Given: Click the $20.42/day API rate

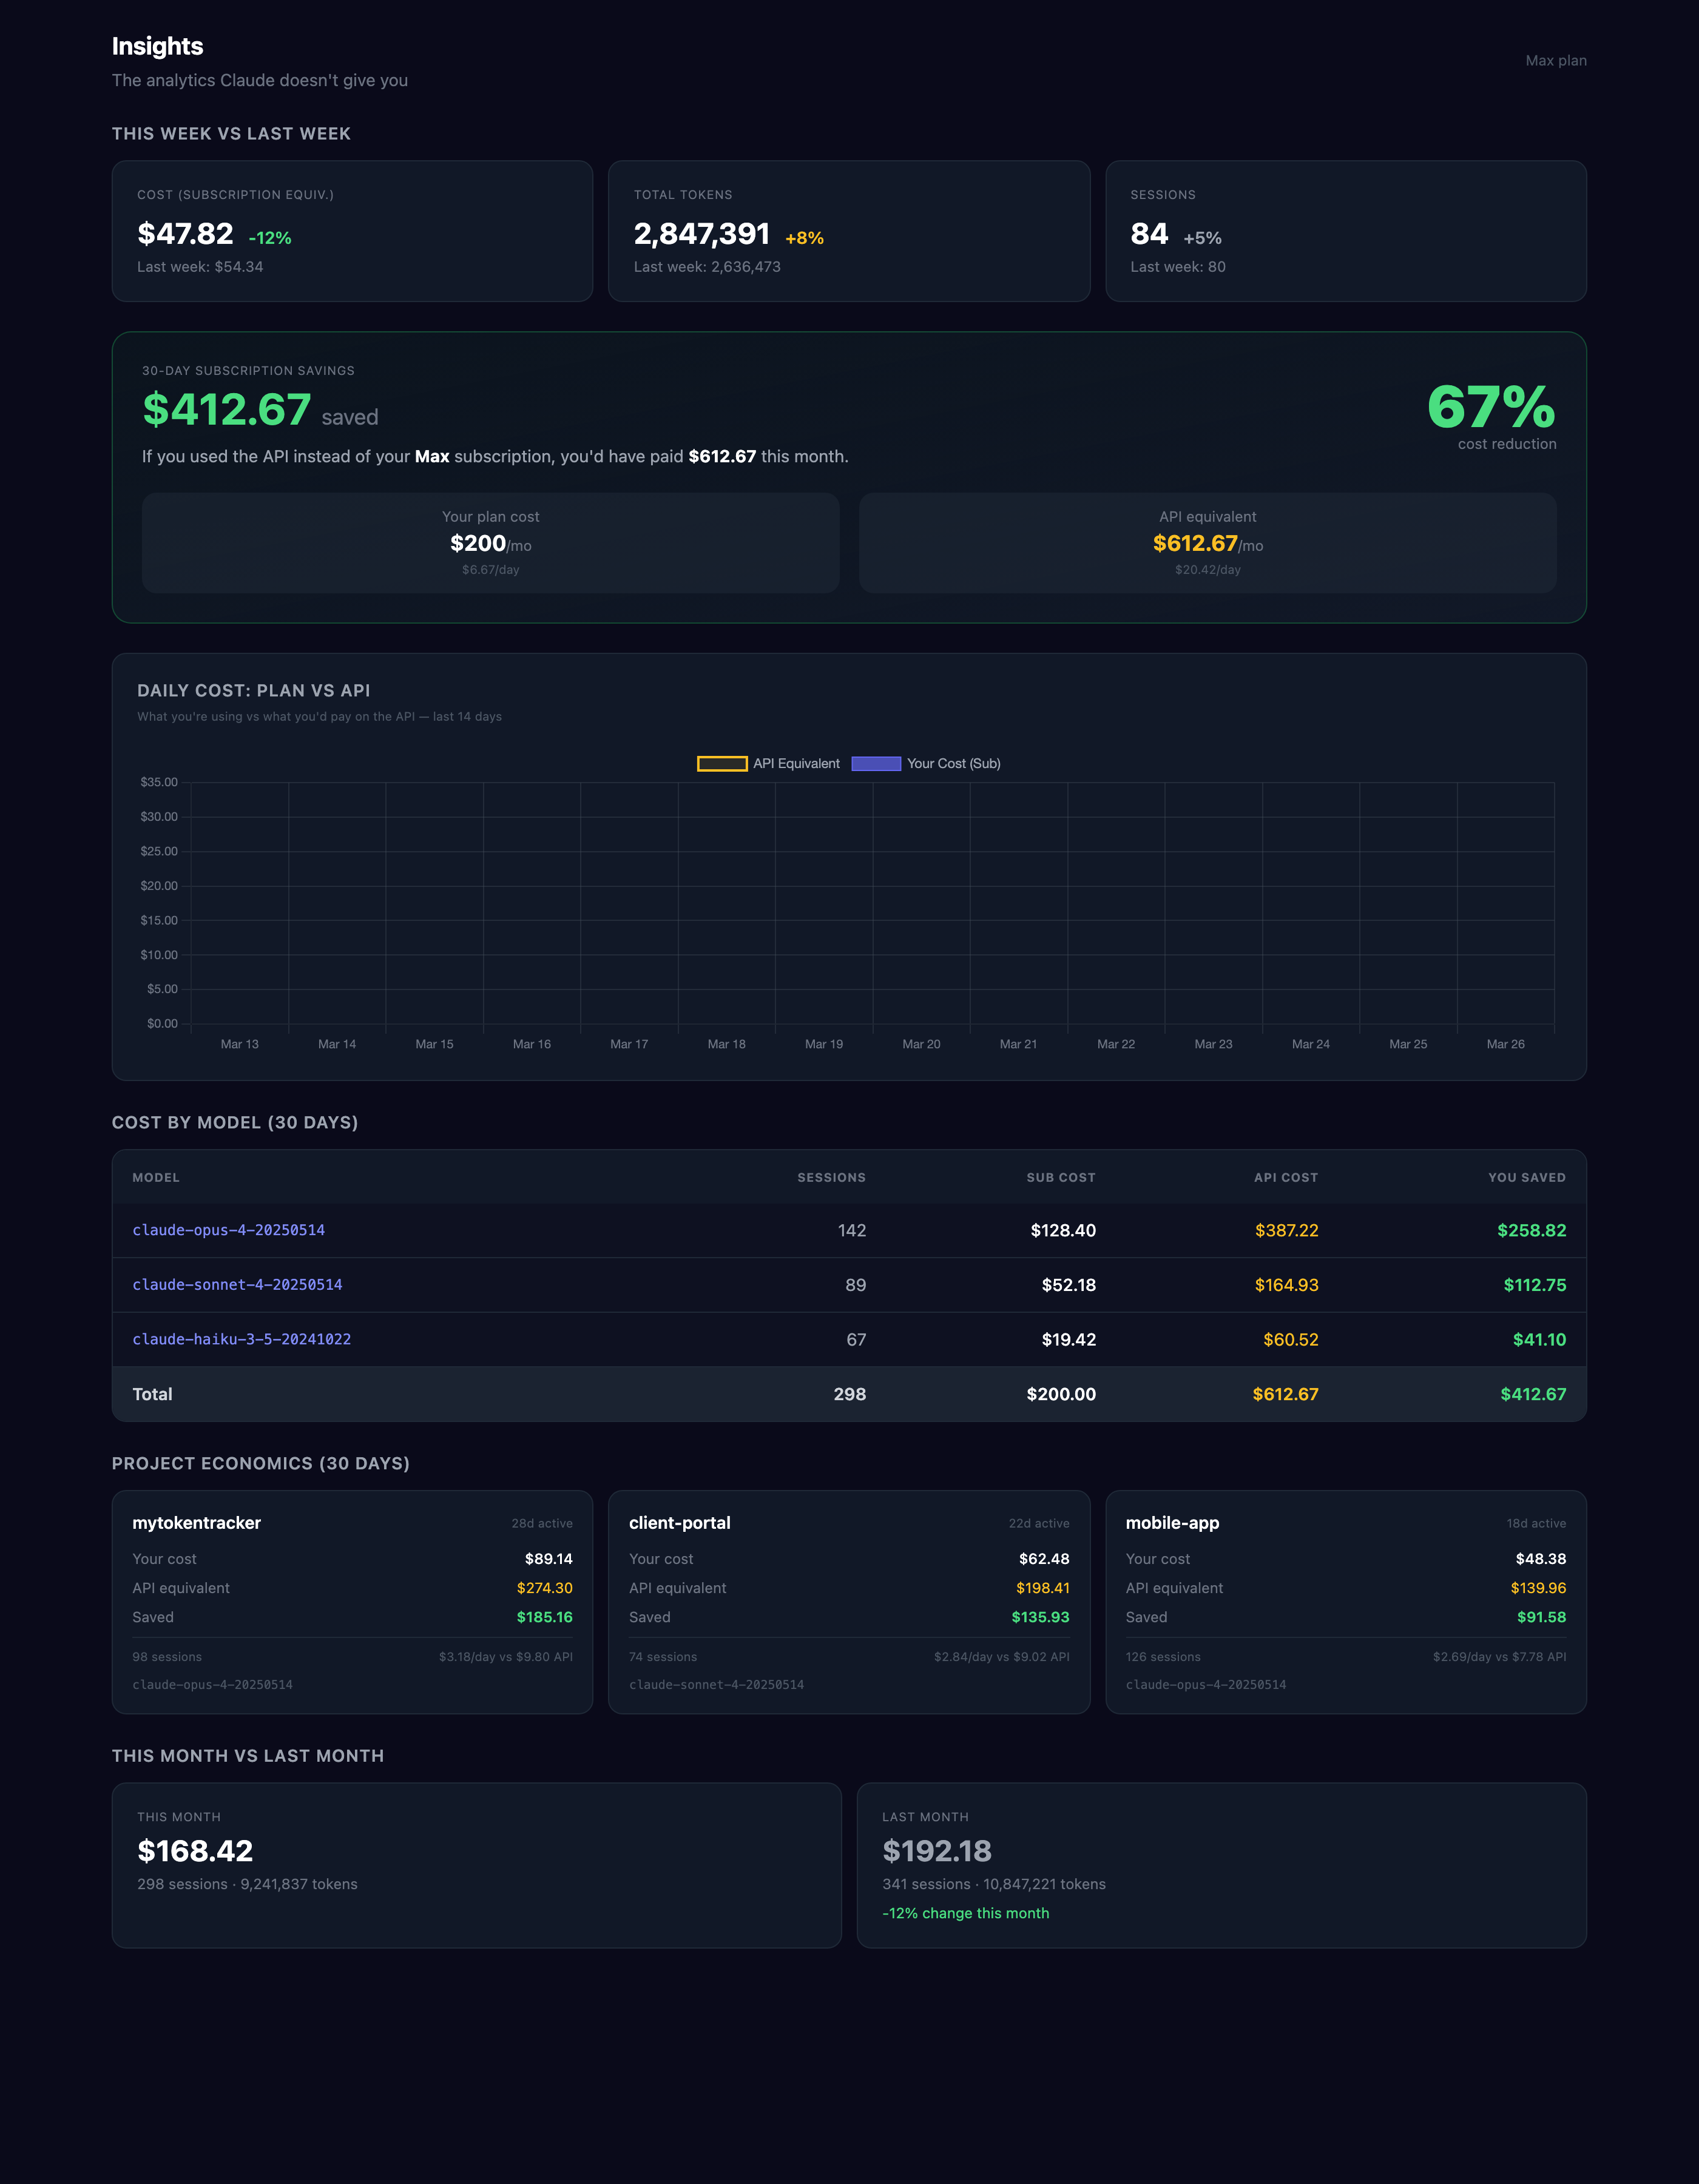Looking at the screenshot, I should 1207,570.
